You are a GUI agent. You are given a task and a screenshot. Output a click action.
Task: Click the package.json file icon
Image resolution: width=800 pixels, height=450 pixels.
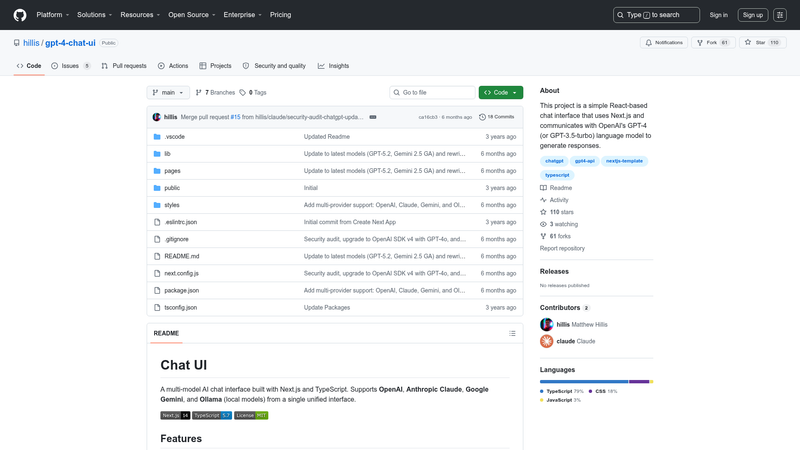(x=157, y=290)
